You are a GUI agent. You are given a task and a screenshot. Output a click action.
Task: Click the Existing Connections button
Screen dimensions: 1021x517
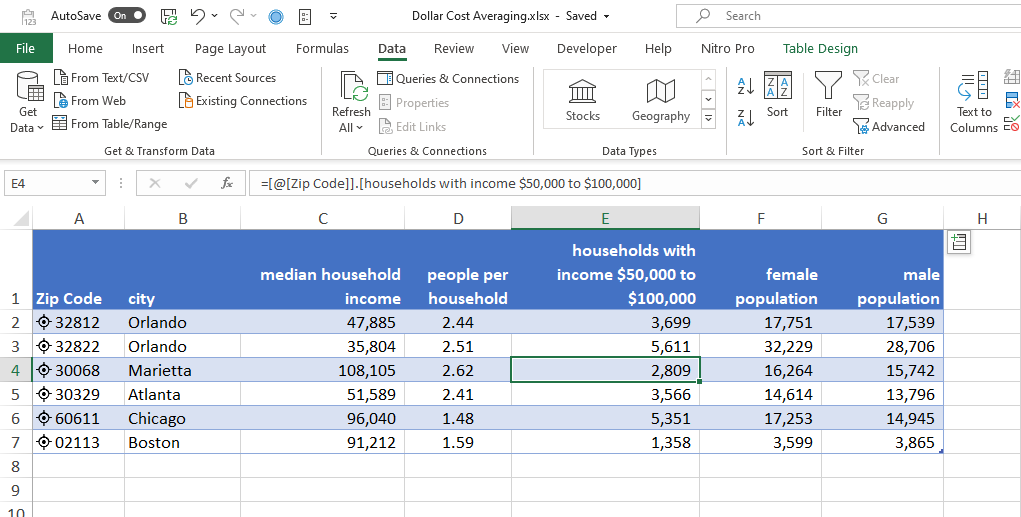click(x=243, y=101)
